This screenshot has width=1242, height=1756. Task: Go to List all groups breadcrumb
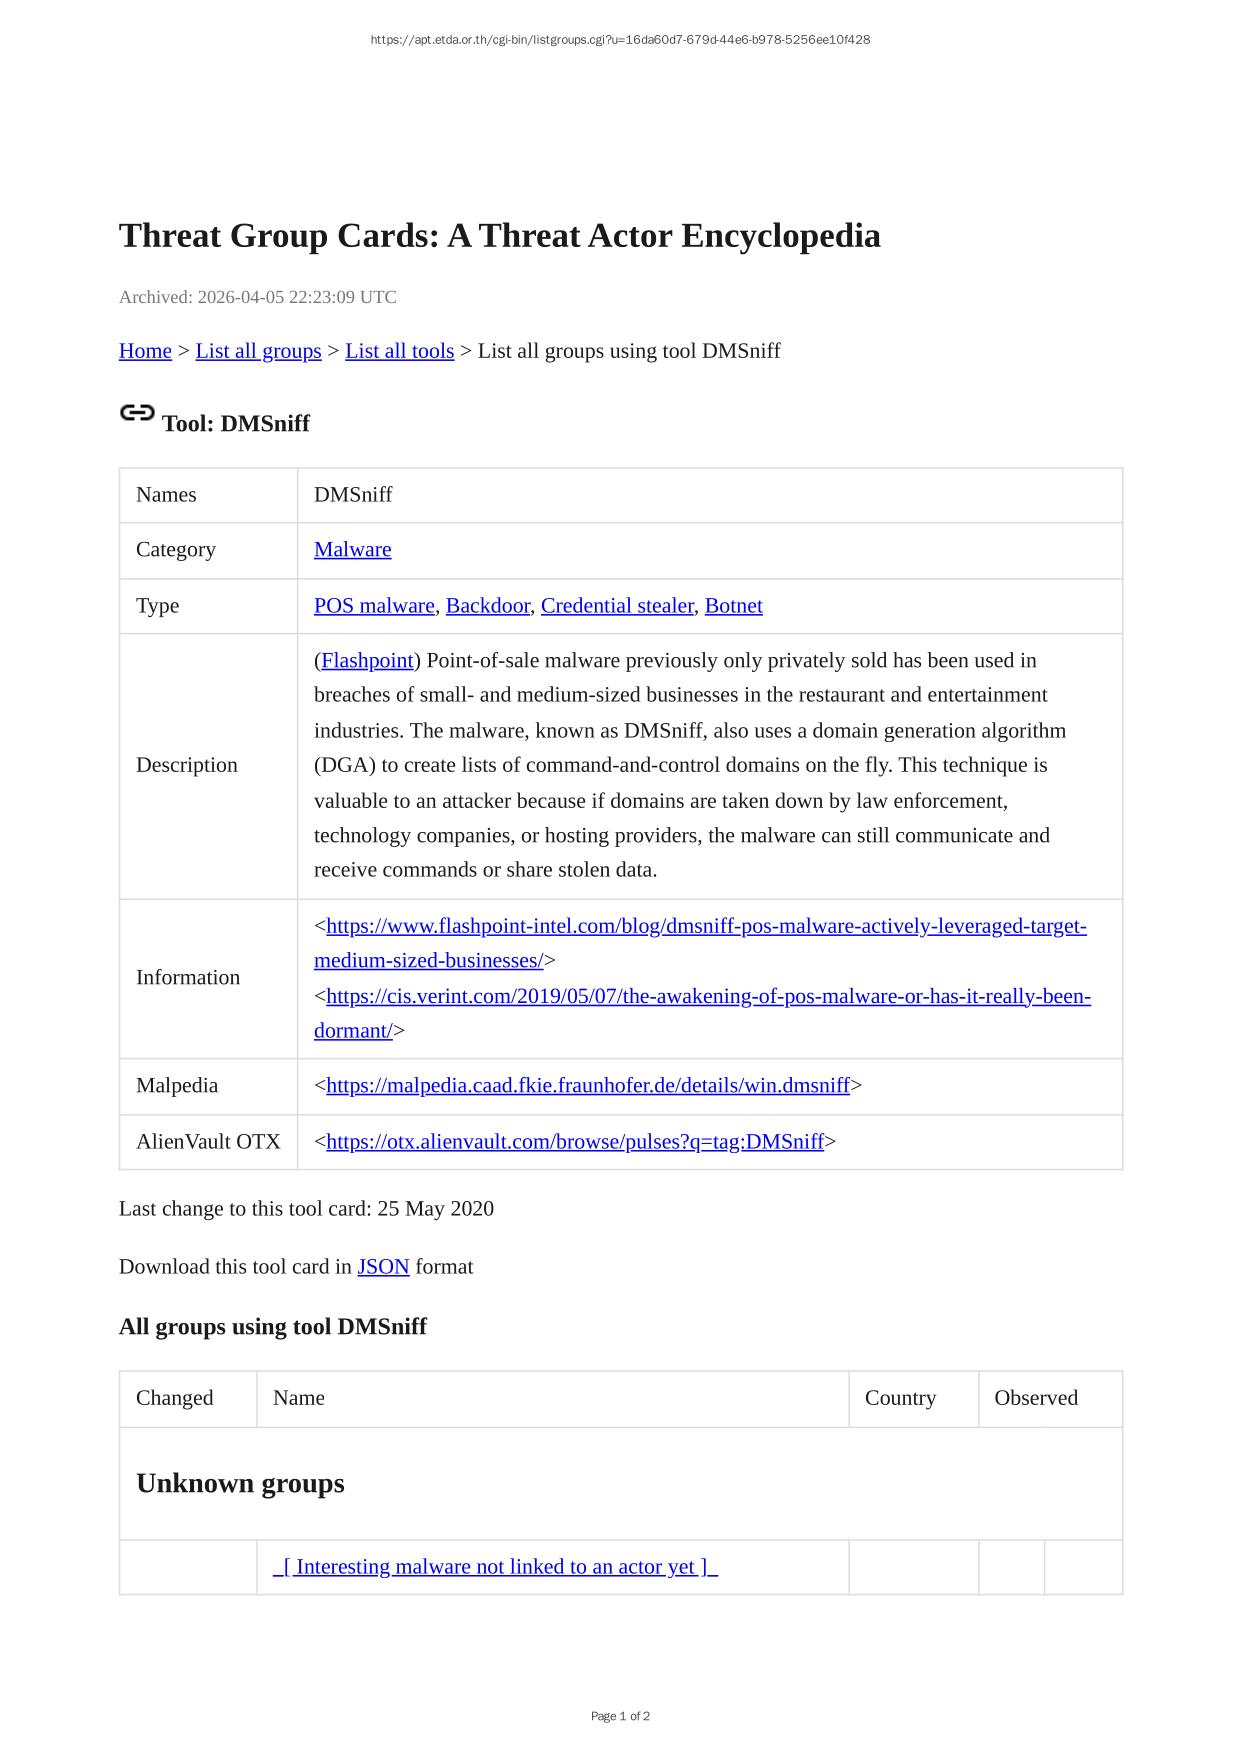point(258,351)
